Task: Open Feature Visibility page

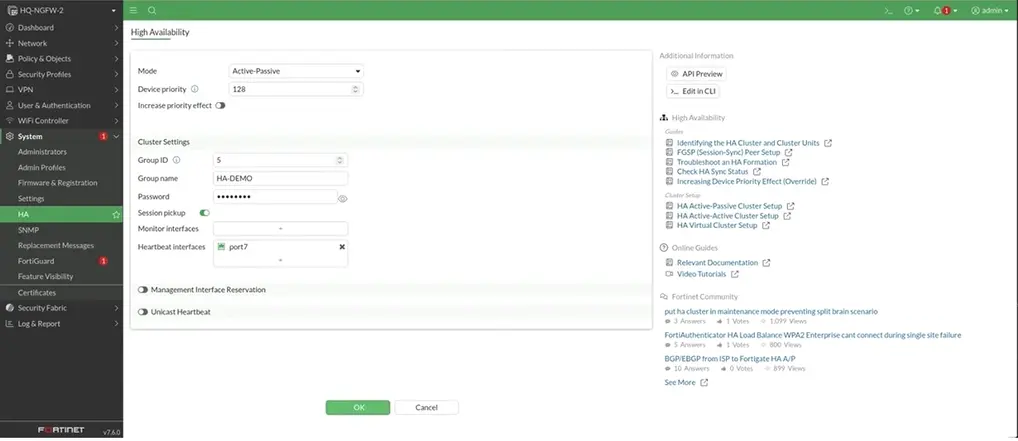Action: (45, 277)
